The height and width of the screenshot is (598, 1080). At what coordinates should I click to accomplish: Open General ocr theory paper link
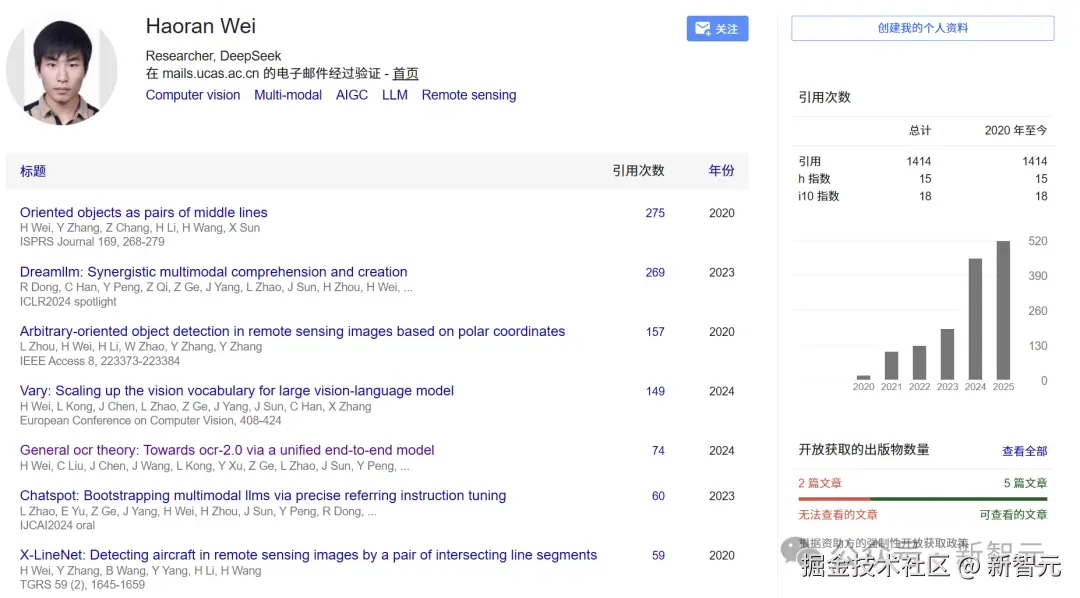tap(227, 450)
